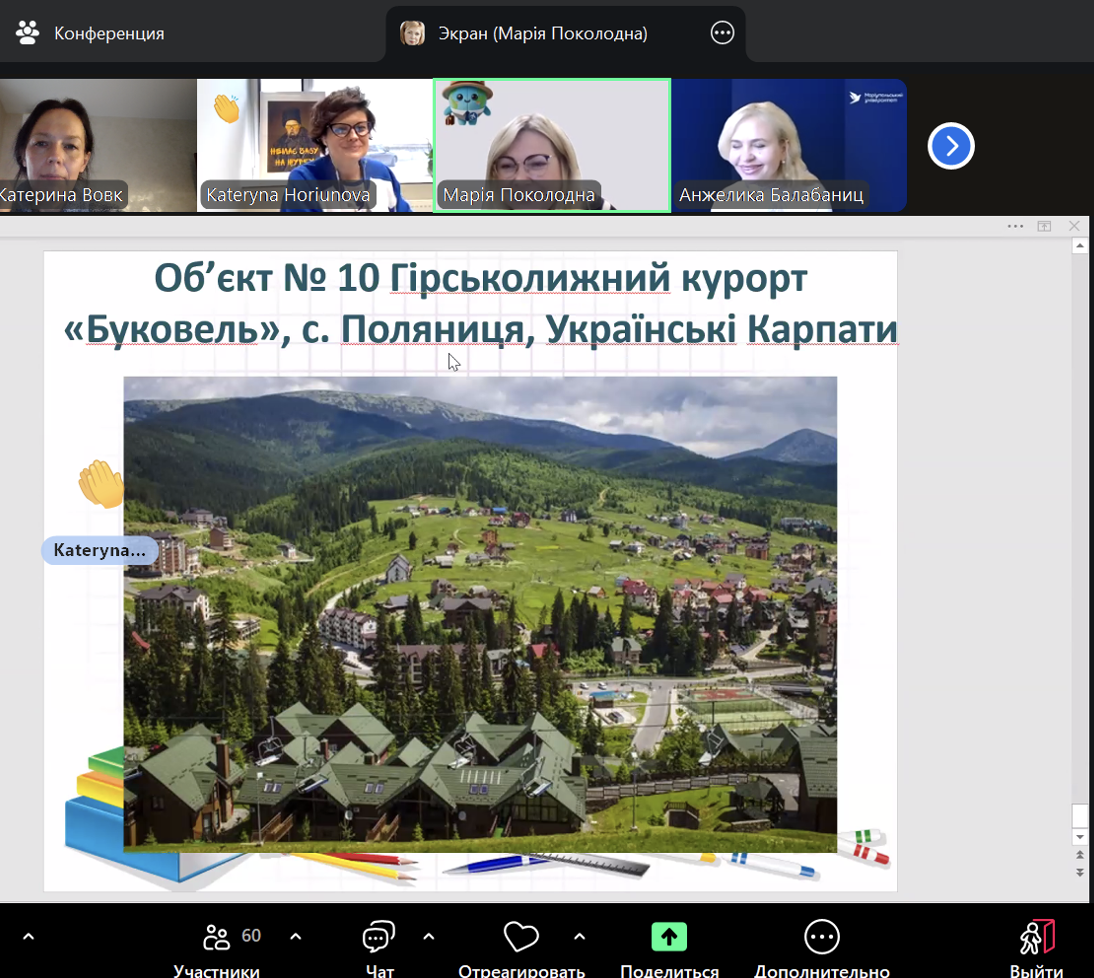1094x978 pixels.
Task: Click the Отреагировать heart reaction icon
Action: pyautogui.click(x=520, y=938)
